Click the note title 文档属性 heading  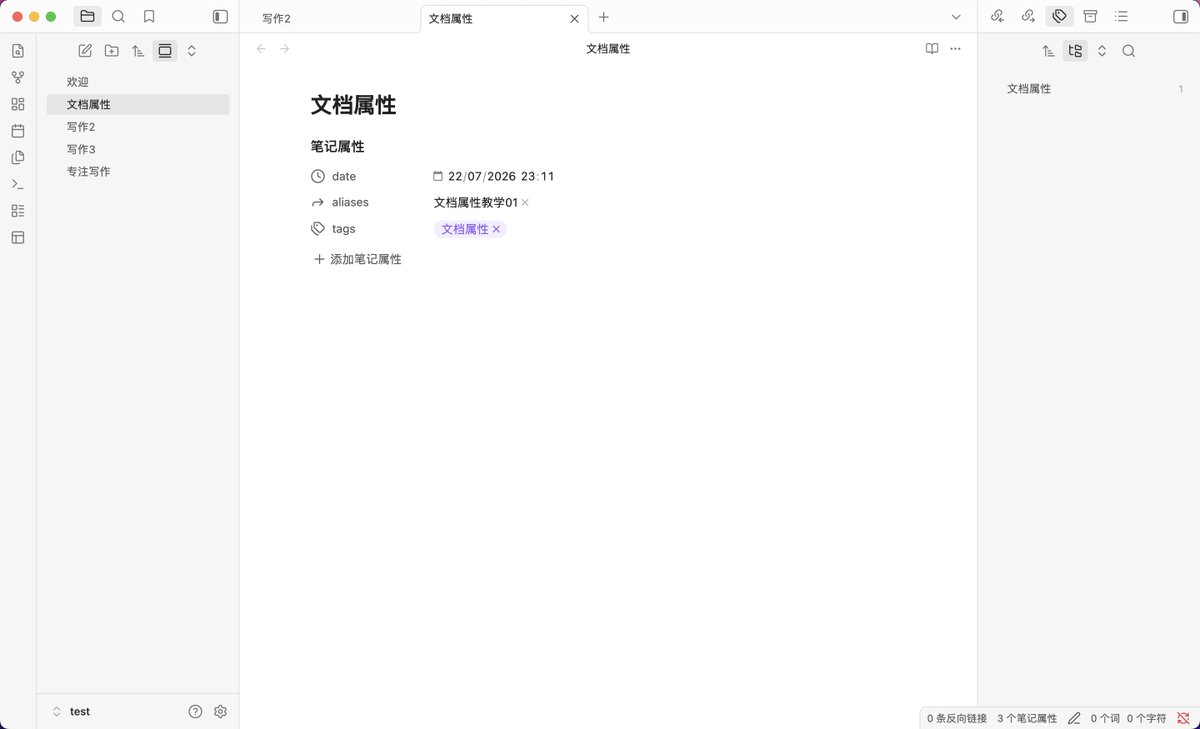(353, 105)
